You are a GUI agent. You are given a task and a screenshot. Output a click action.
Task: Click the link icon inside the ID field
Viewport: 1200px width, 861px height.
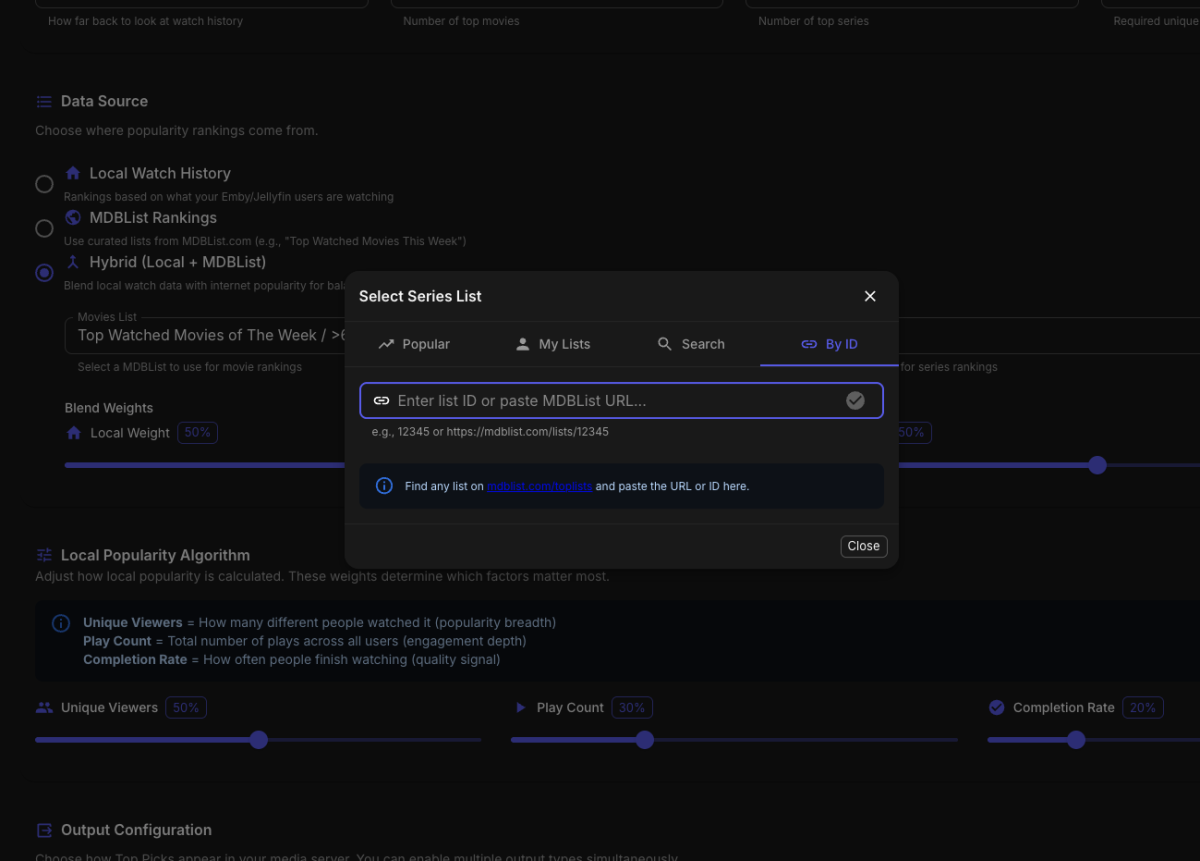[x=381, y=401]
